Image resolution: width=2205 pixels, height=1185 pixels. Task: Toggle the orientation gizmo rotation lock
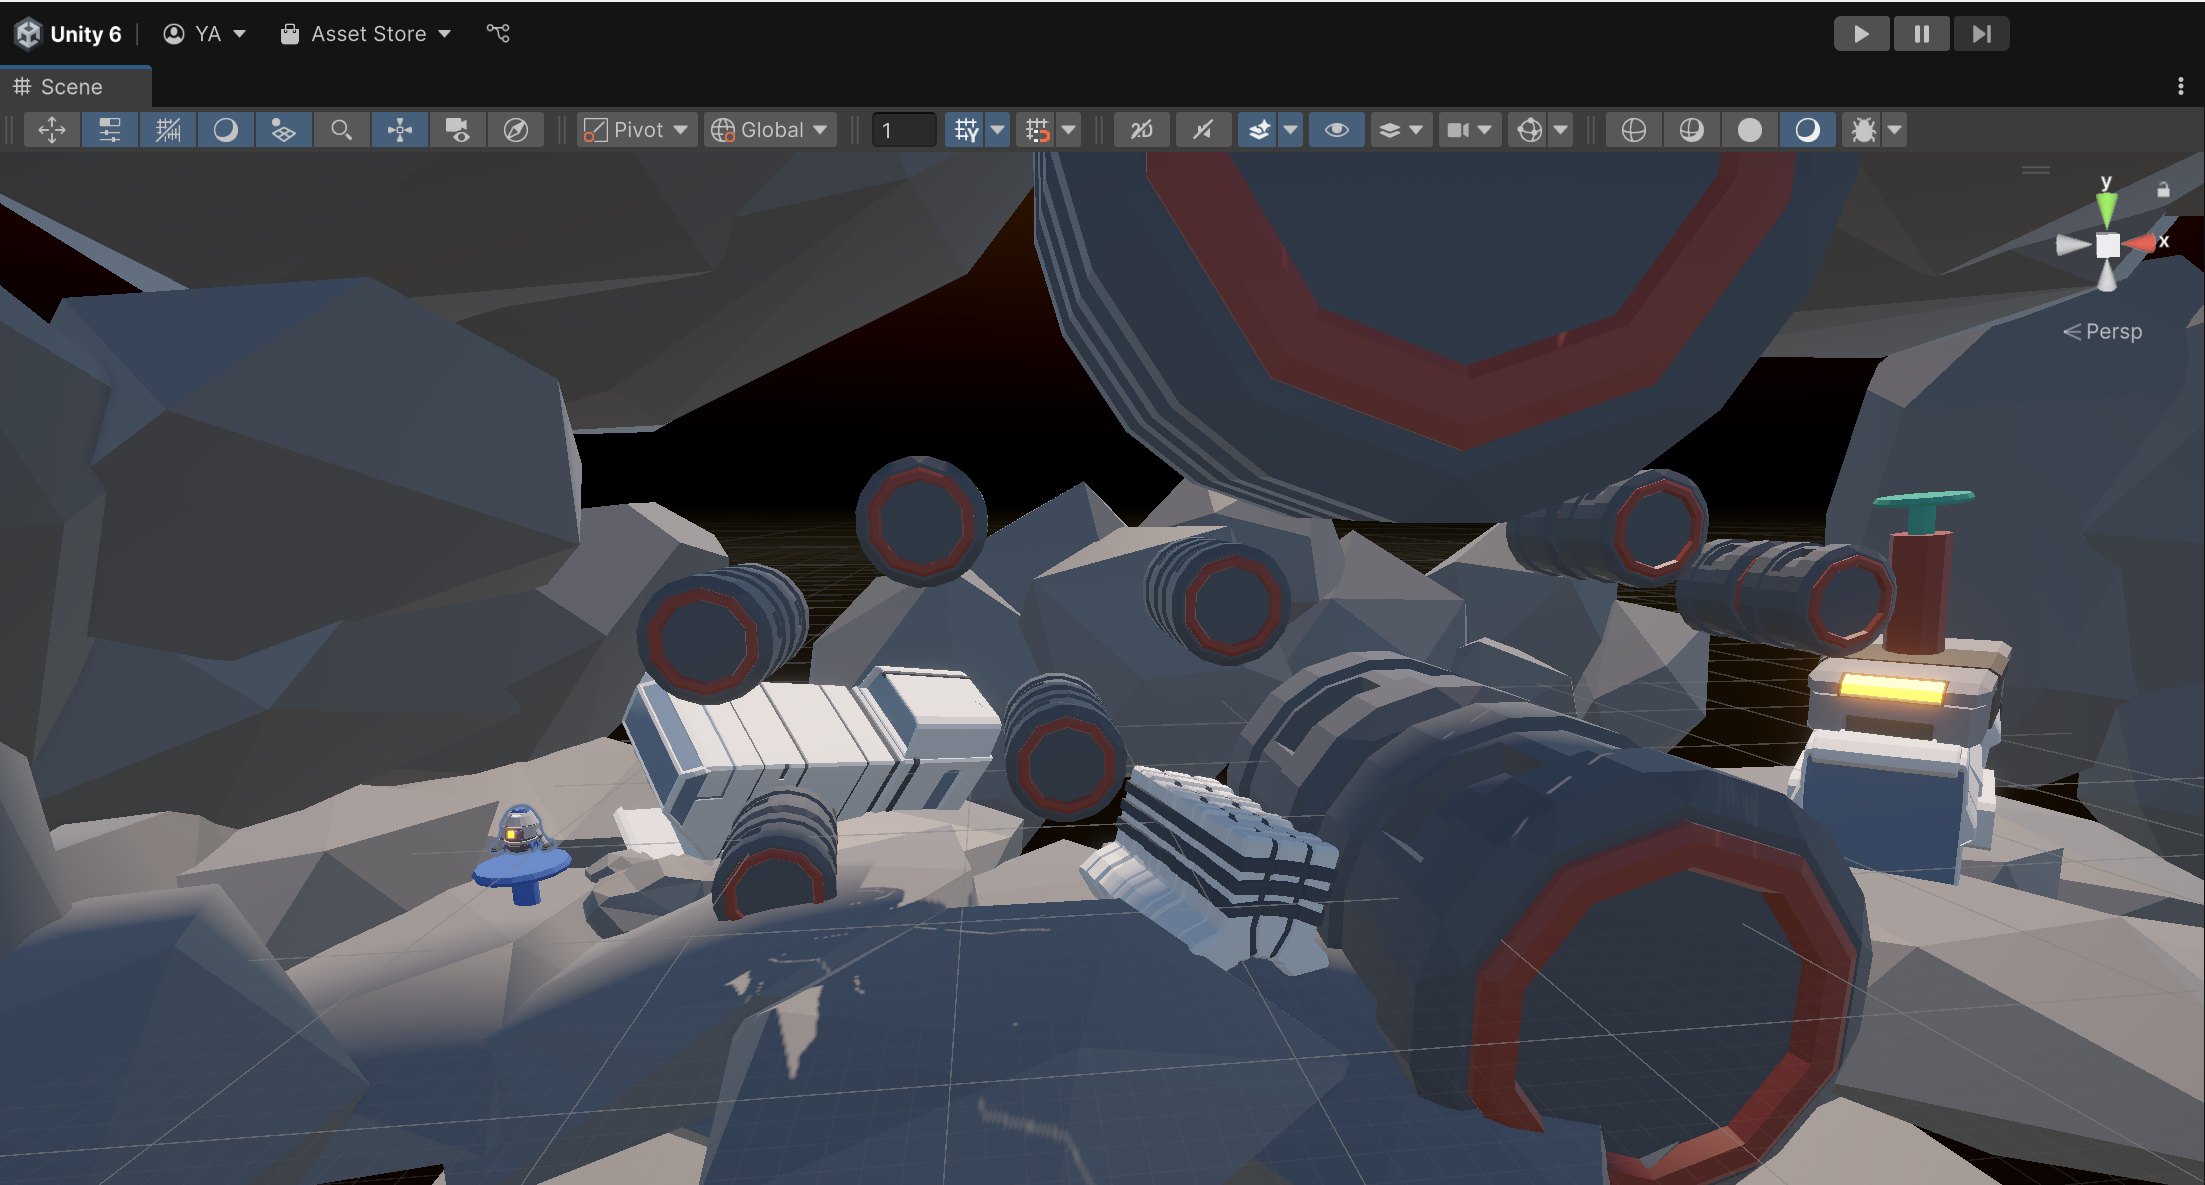point(2163,189)
